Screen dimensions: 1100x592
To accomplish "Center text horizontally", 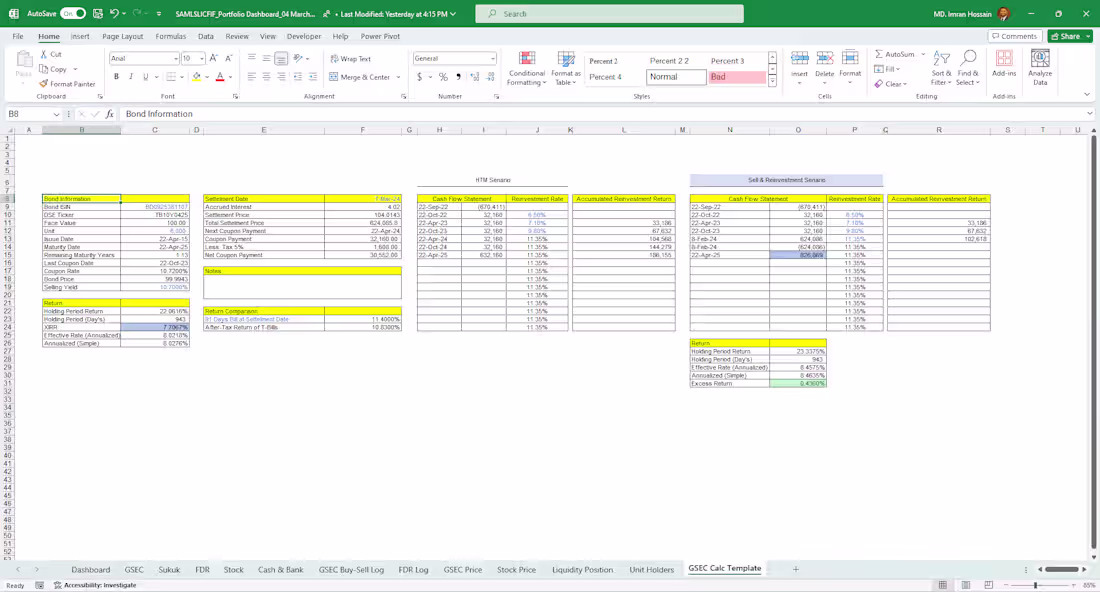I will (267, 76).
